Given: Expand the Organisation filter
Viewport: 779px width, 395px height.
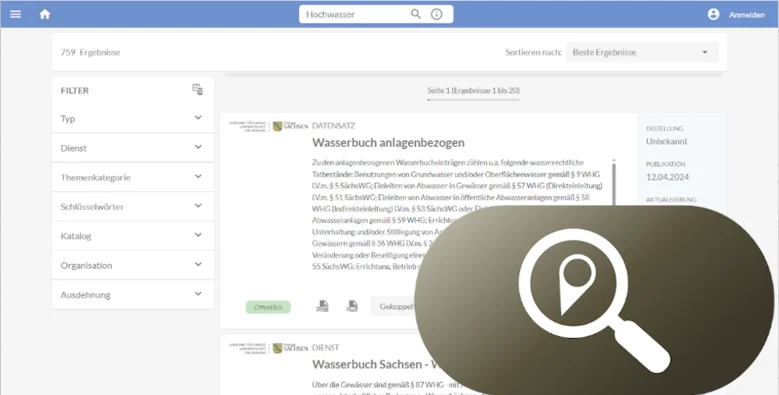Looking at the screenshot, I should point(133,265).
